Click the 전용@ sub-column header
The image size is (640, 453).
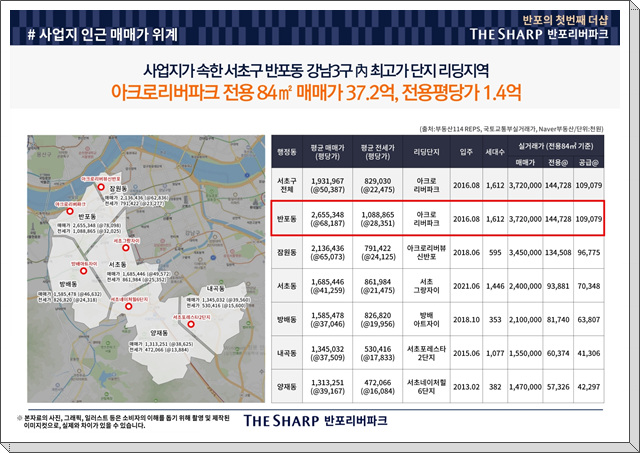pos(558,162)
